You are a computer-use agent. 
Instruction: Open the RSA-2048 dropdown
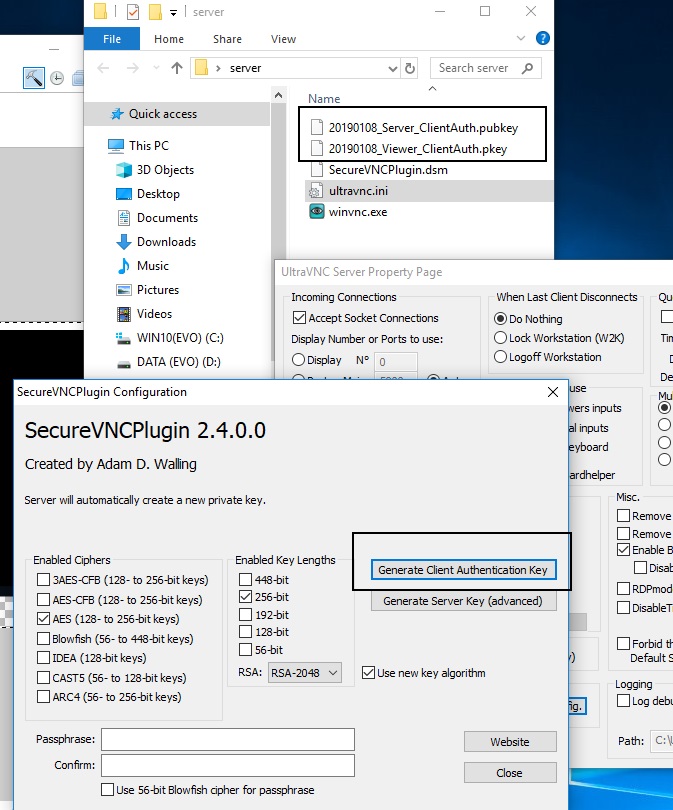click(x=305, y=673)
